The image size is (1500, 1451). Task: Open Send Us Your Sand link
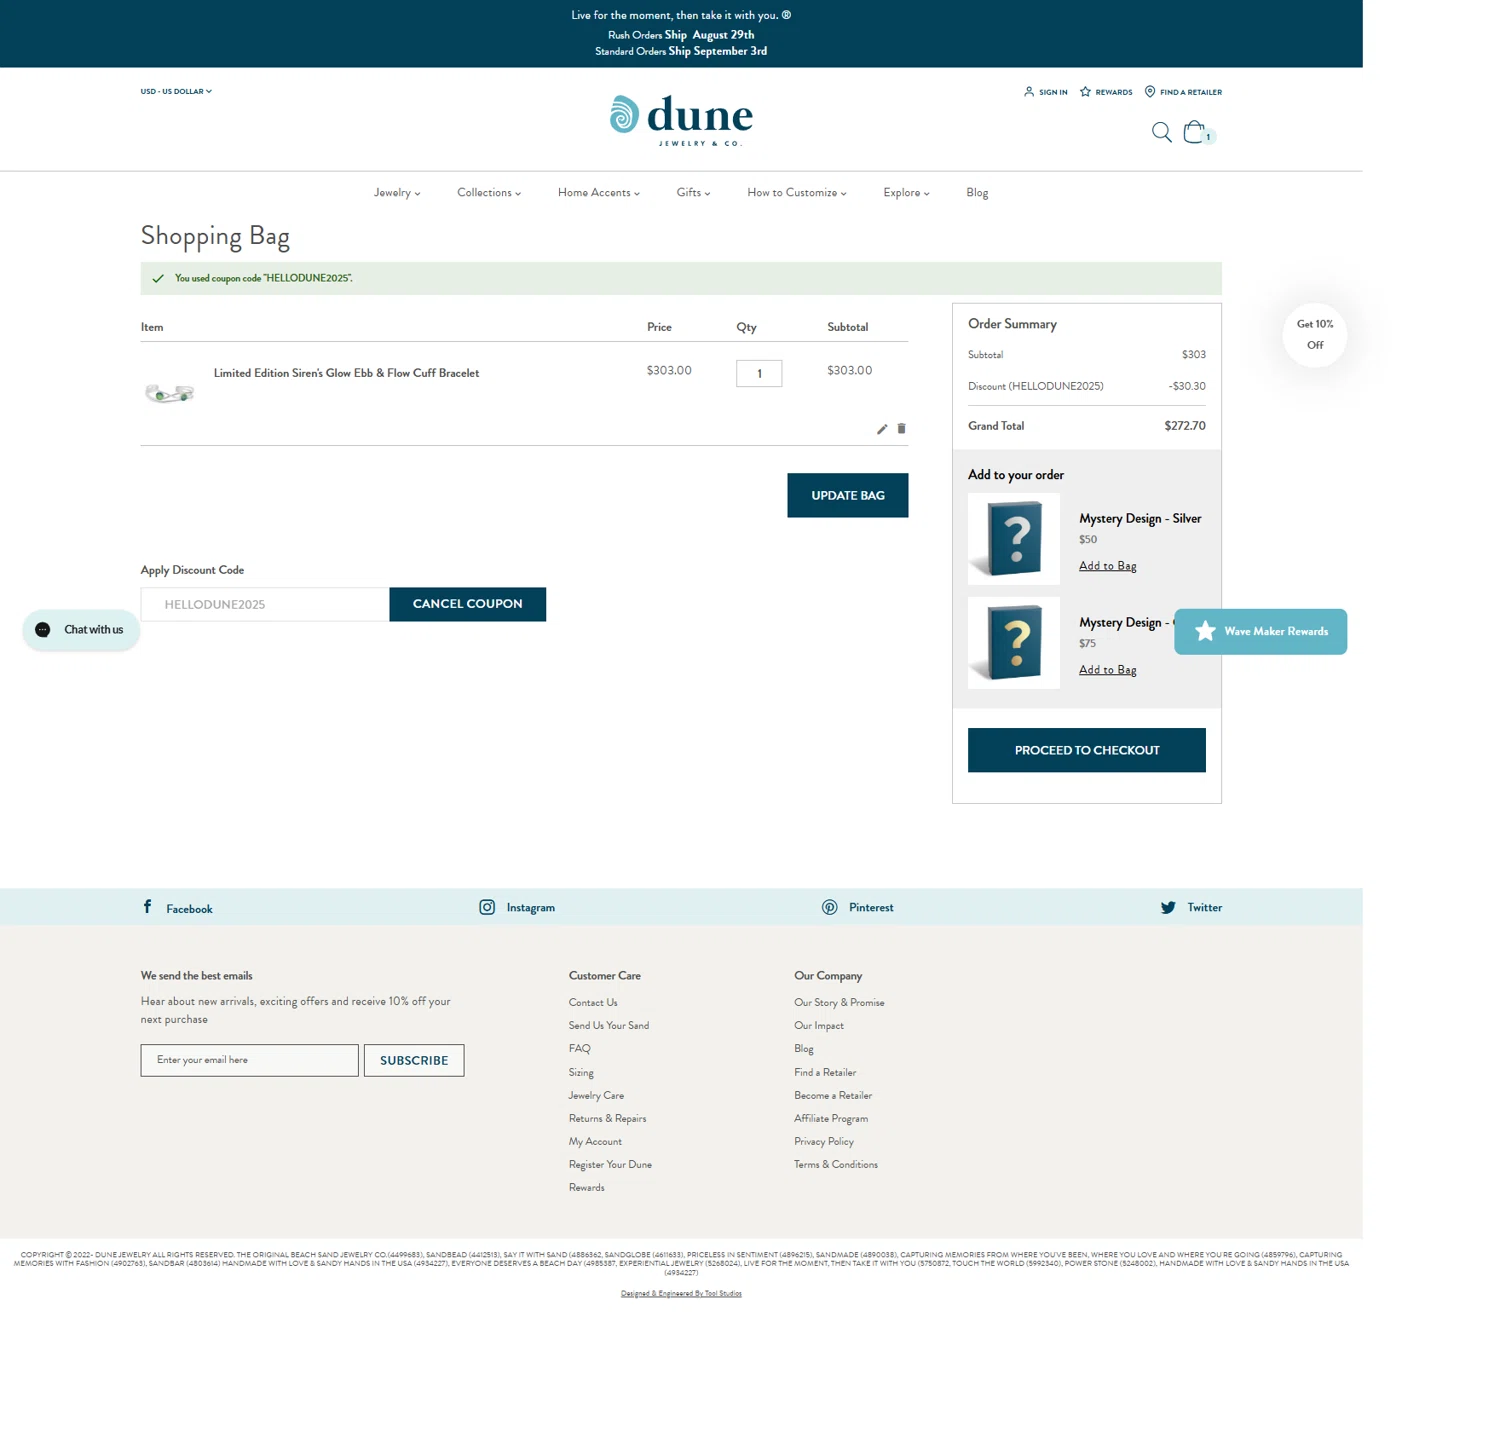(x=609, y=1025)
